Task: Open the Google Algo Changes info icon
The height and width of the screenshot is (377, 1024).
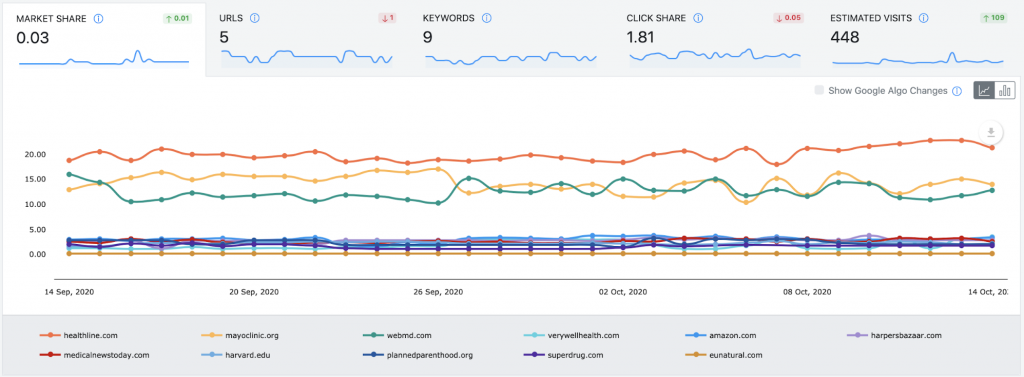Action: pos(957,91)
